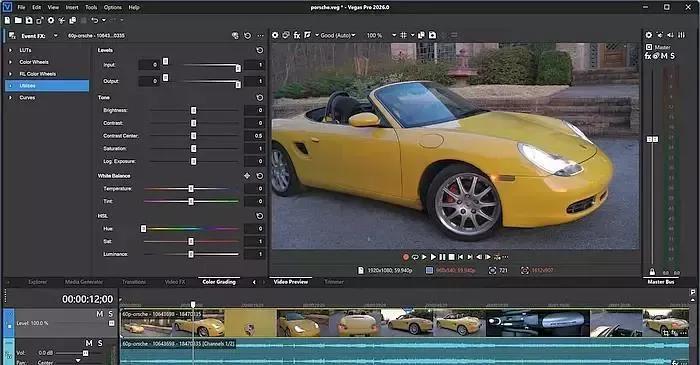Expand the RL Color Wheels category
This screenshot has height=365, width=700.
click(10, 74)
